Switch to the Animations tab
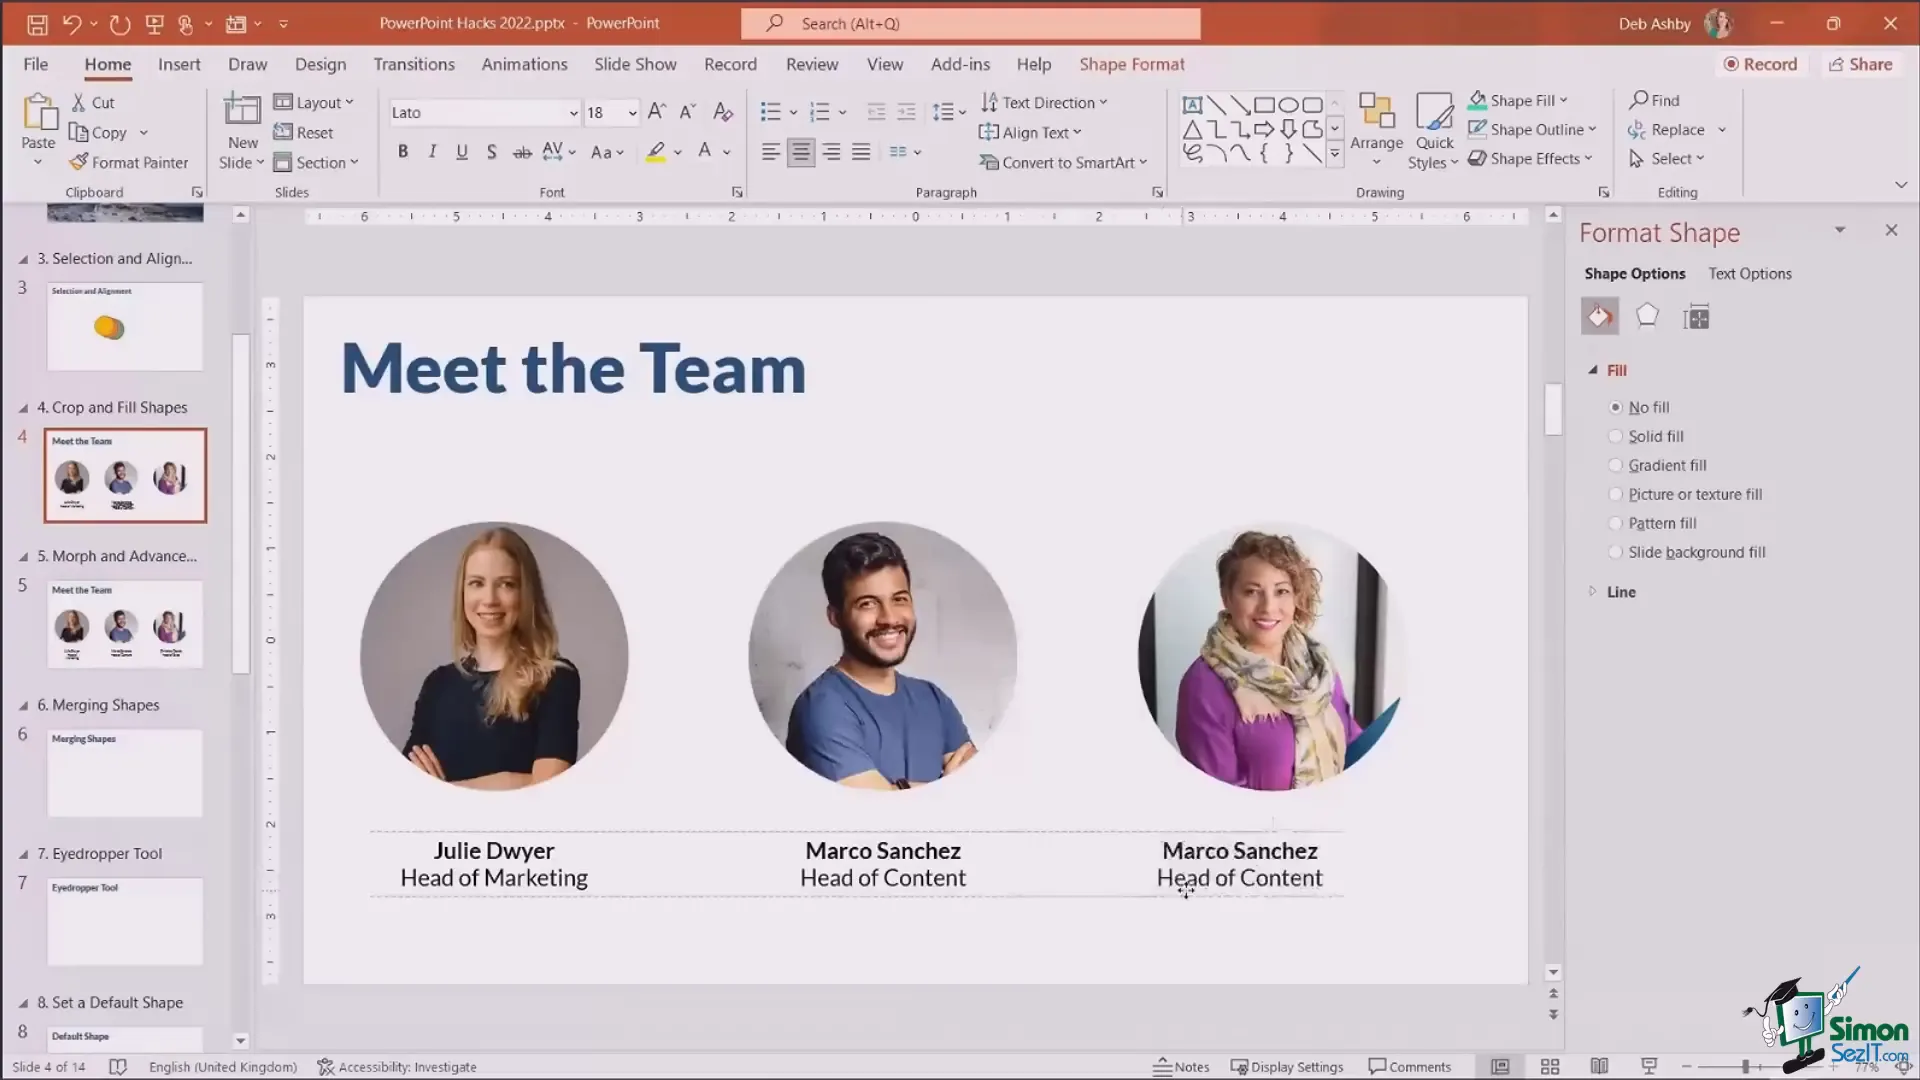The width and height of the screenshot is (1920, 1080). (524, 64)
